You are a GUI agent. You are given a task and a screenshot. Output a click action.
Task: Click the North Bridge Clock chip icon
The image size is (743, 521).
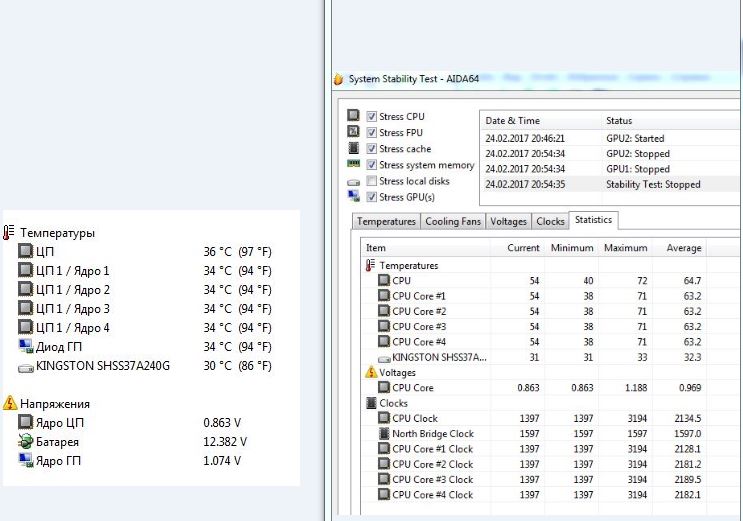click(384, 433)
